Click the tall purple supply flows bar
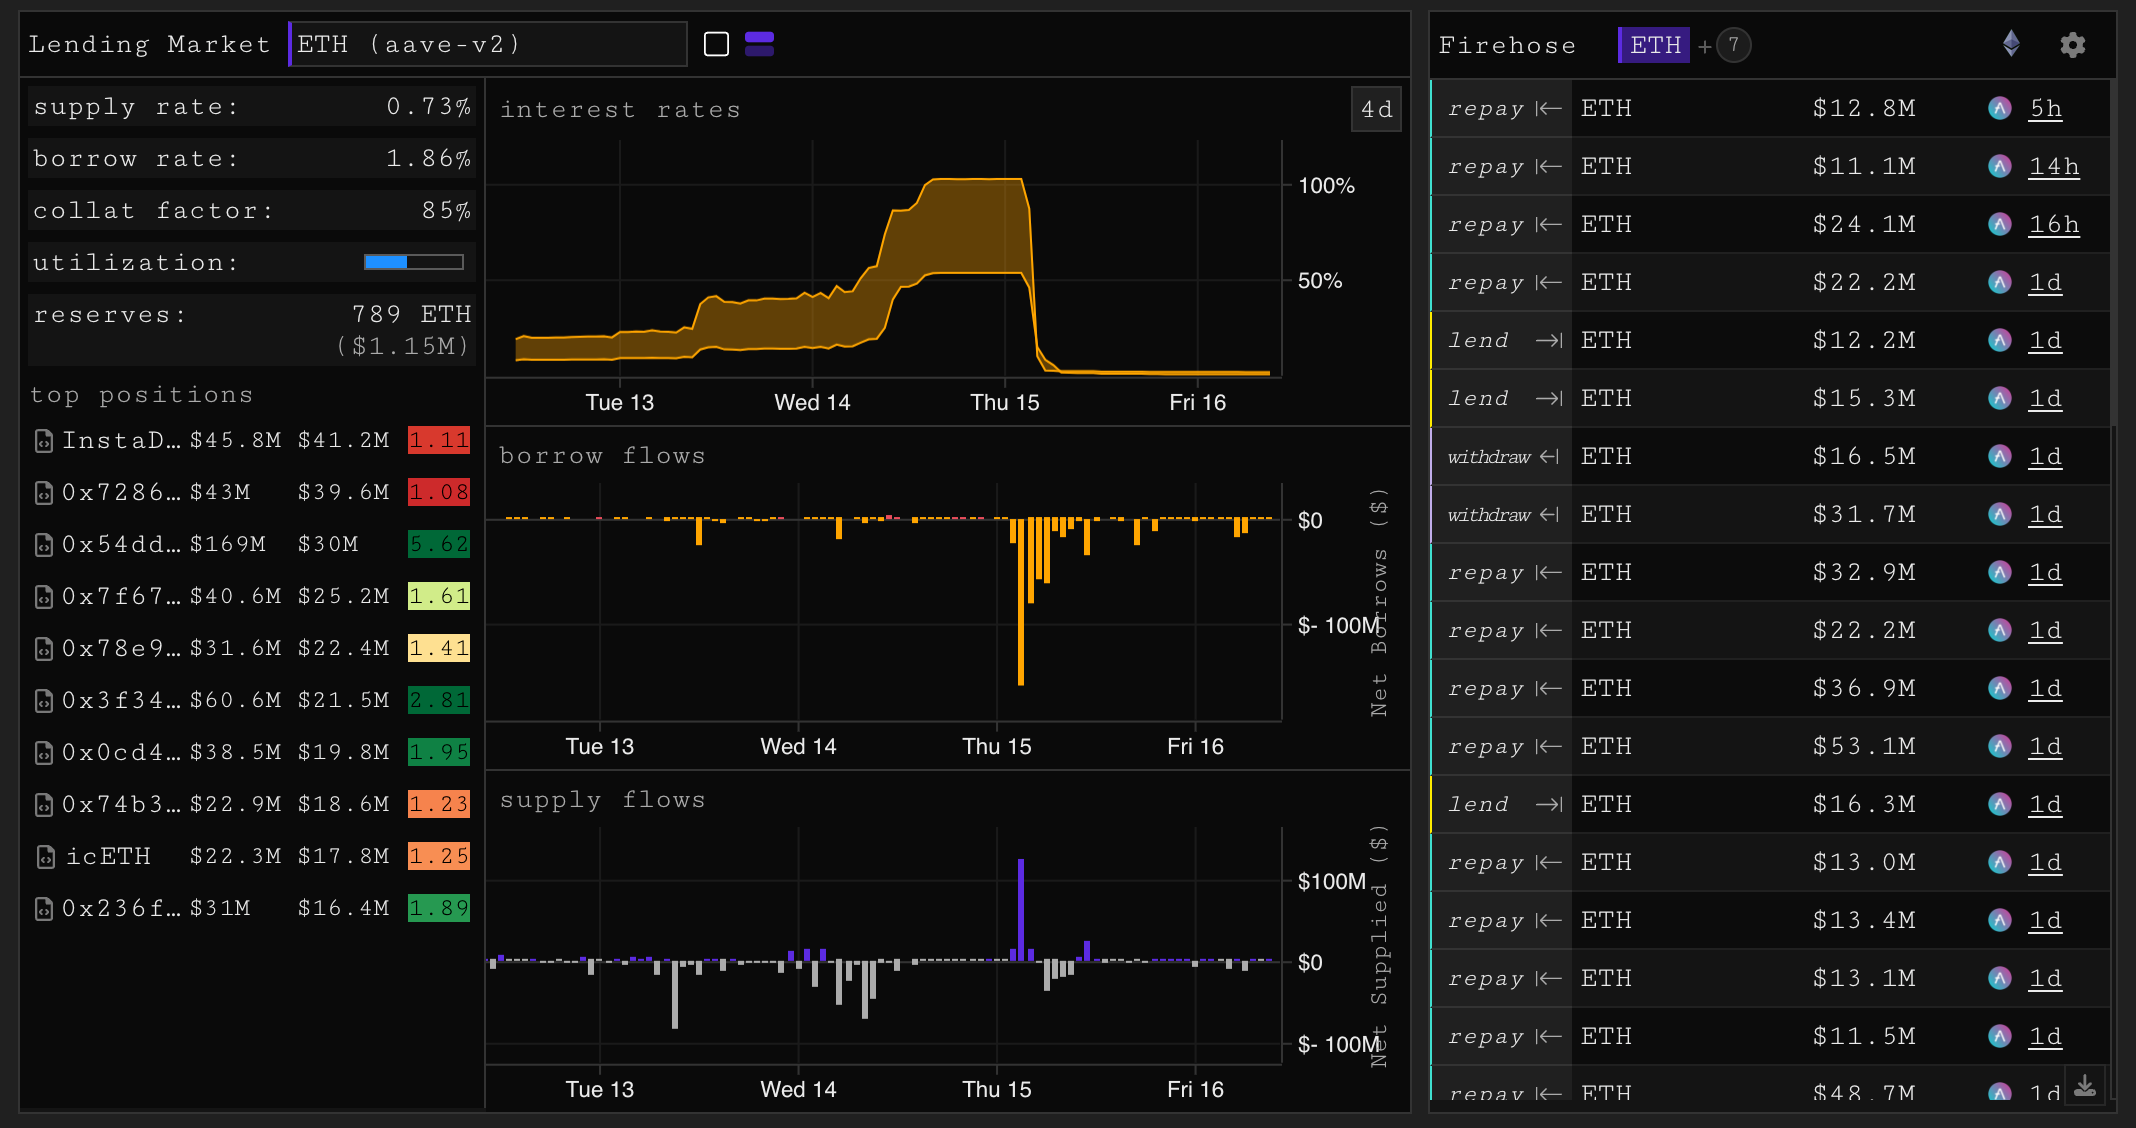 [1020, 908]
